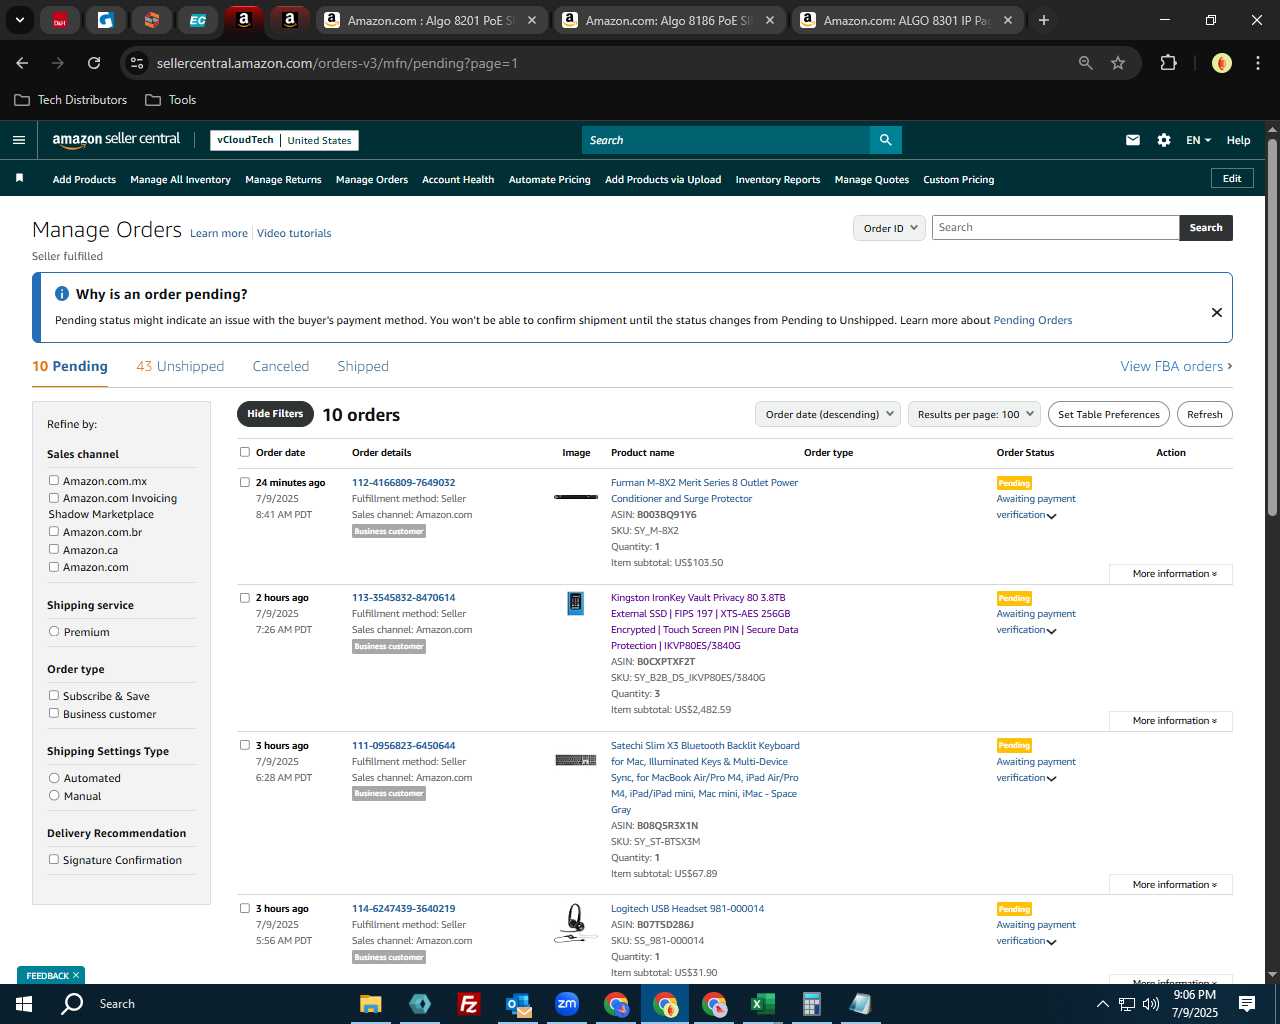Reload the page with browser refresh icon
Viewport: 1280px width, 1024px height.
(x=94, y=63)
